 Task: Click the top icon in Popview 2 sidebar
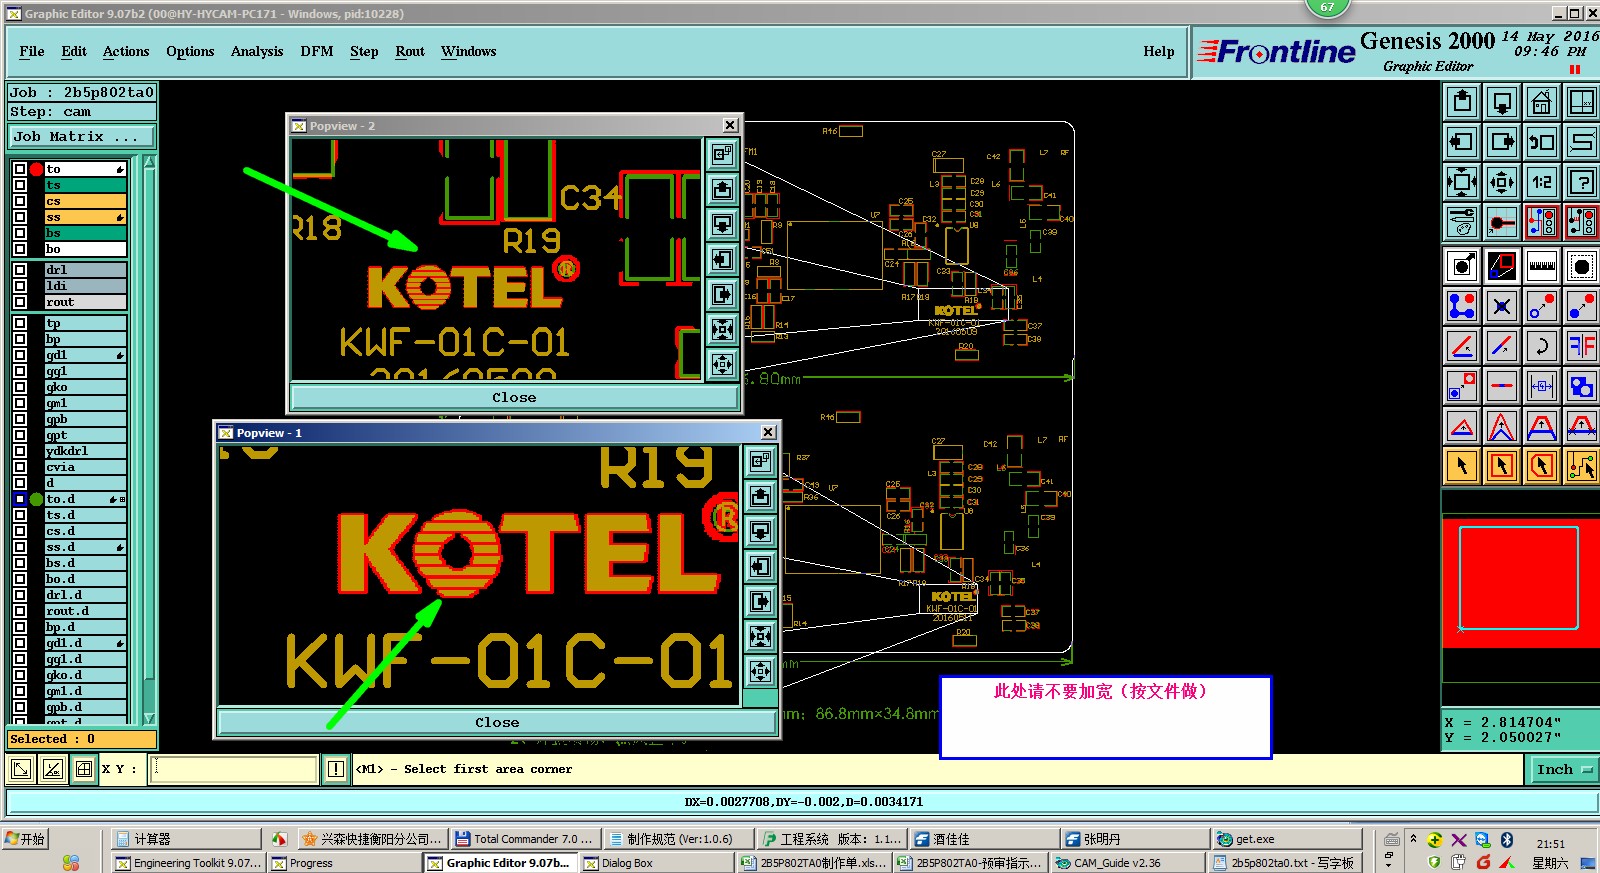tap(722, 154)
